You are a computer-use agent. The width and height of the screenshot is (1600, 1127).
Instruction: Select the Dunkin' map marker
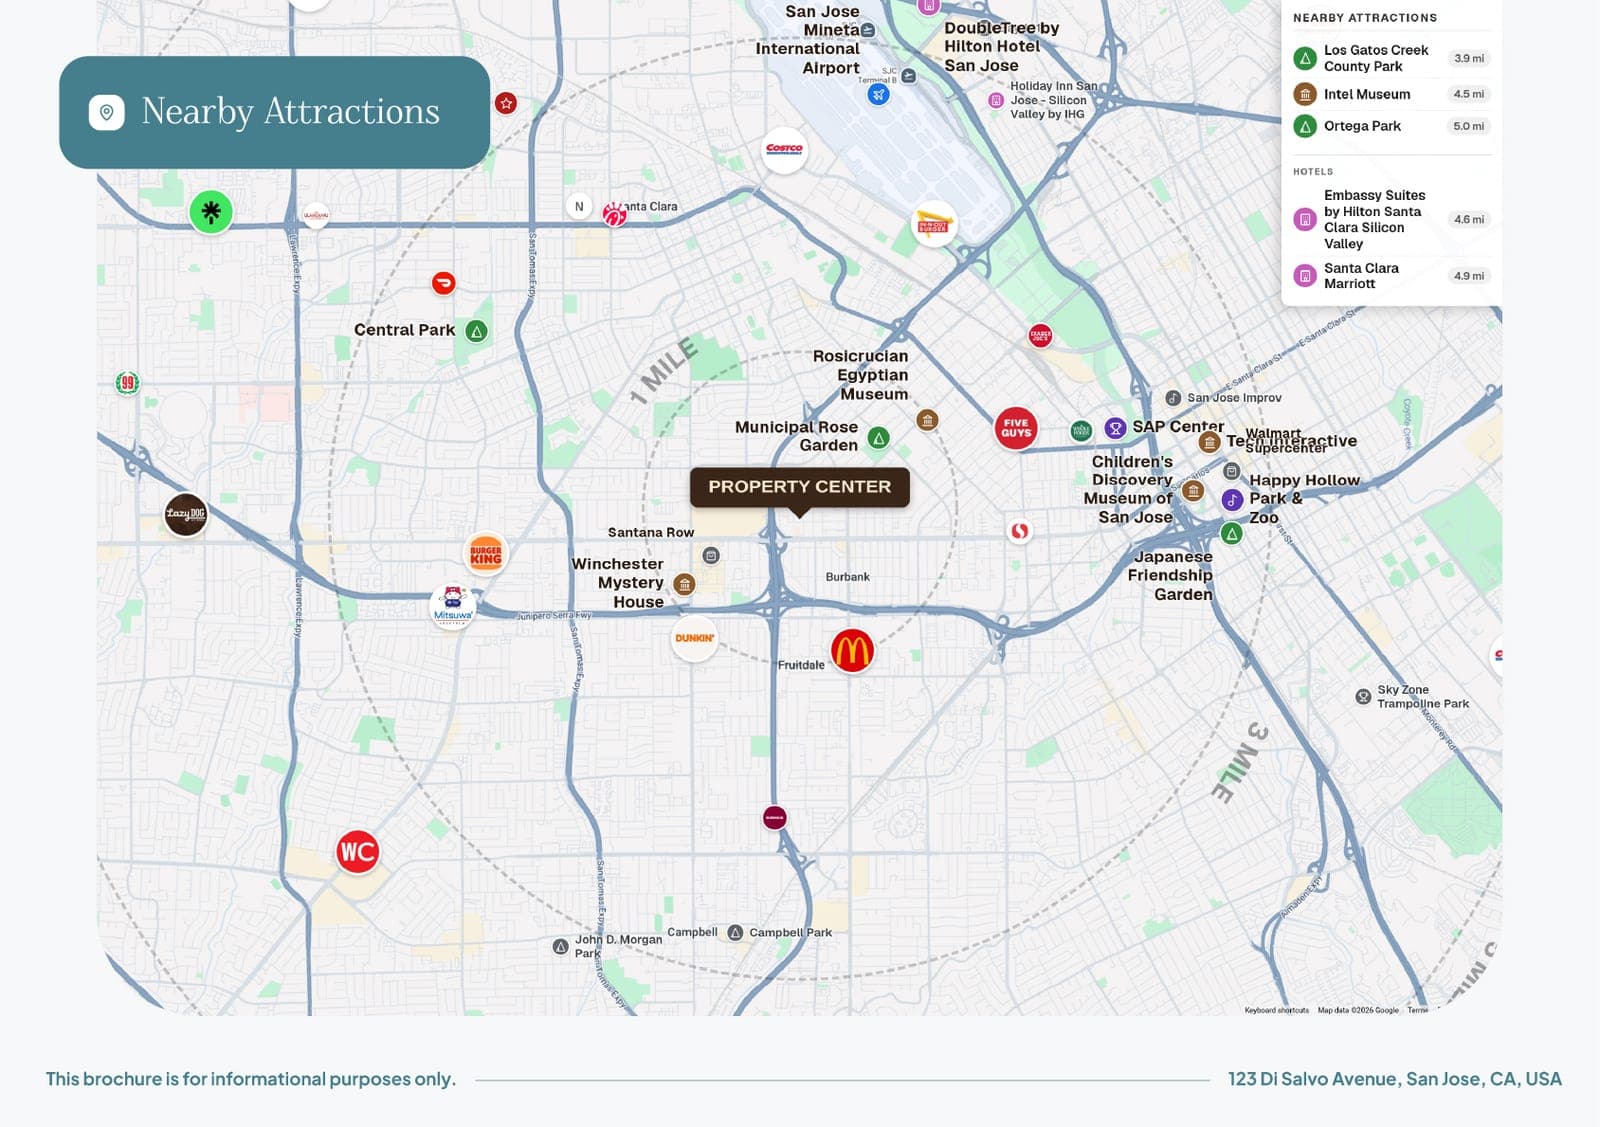click(x=694, y=638)
